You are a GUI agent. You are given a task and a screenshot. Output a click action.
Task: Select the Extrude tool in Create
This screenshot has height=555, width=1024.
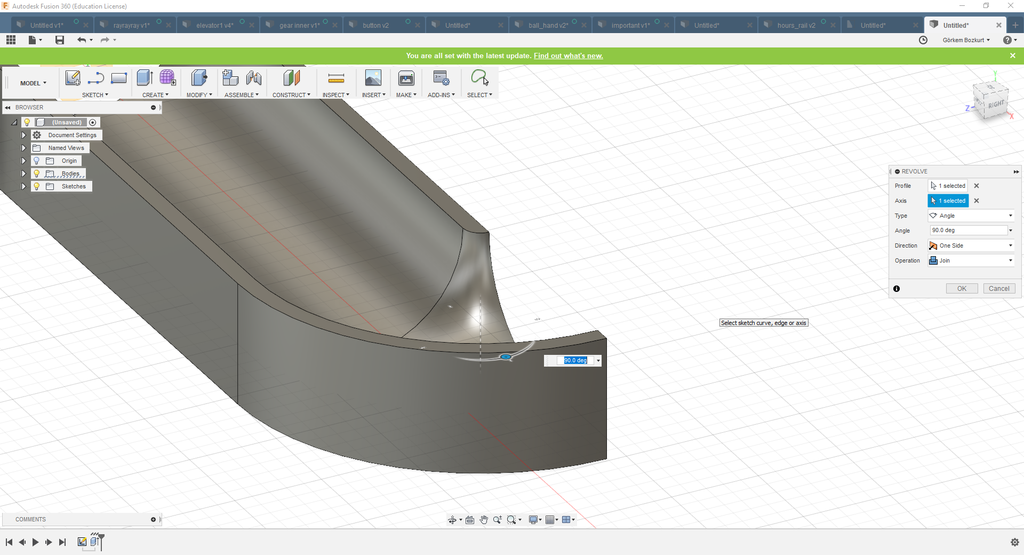[144, 78]
